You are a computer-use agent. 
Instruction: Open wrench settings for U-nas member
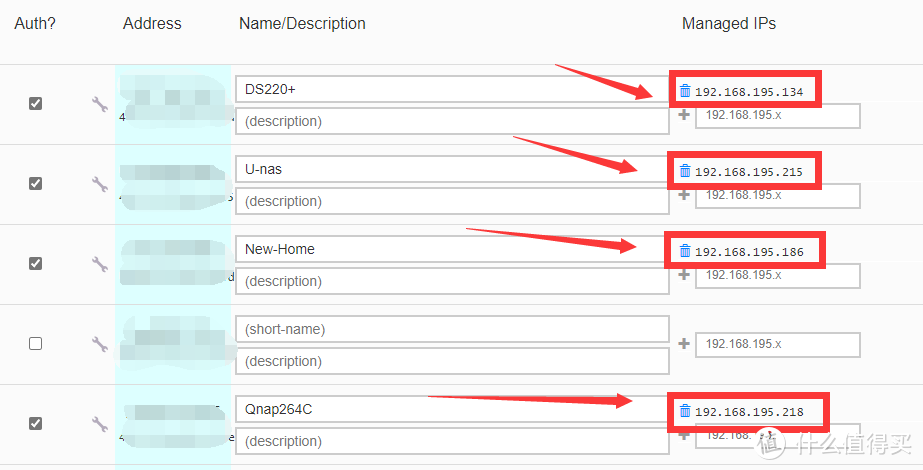99,184
